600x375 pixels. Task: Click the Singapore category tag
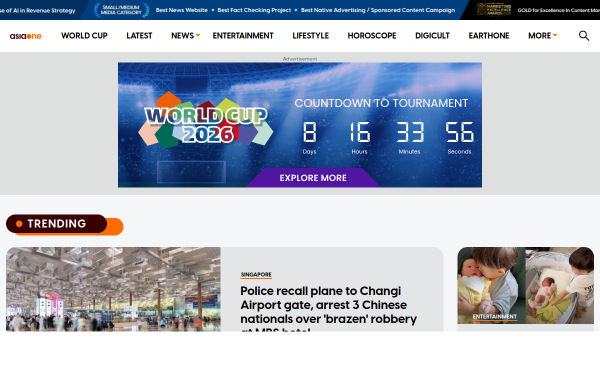[x=256, y=274]
